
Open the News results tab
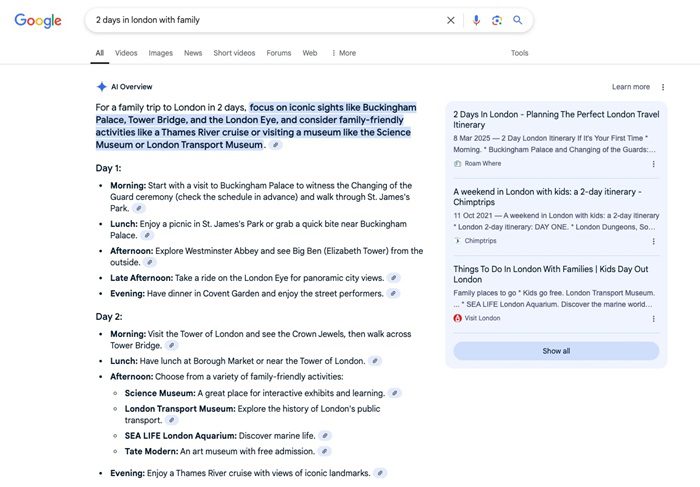pyautogui.click(x=193, y=53)
